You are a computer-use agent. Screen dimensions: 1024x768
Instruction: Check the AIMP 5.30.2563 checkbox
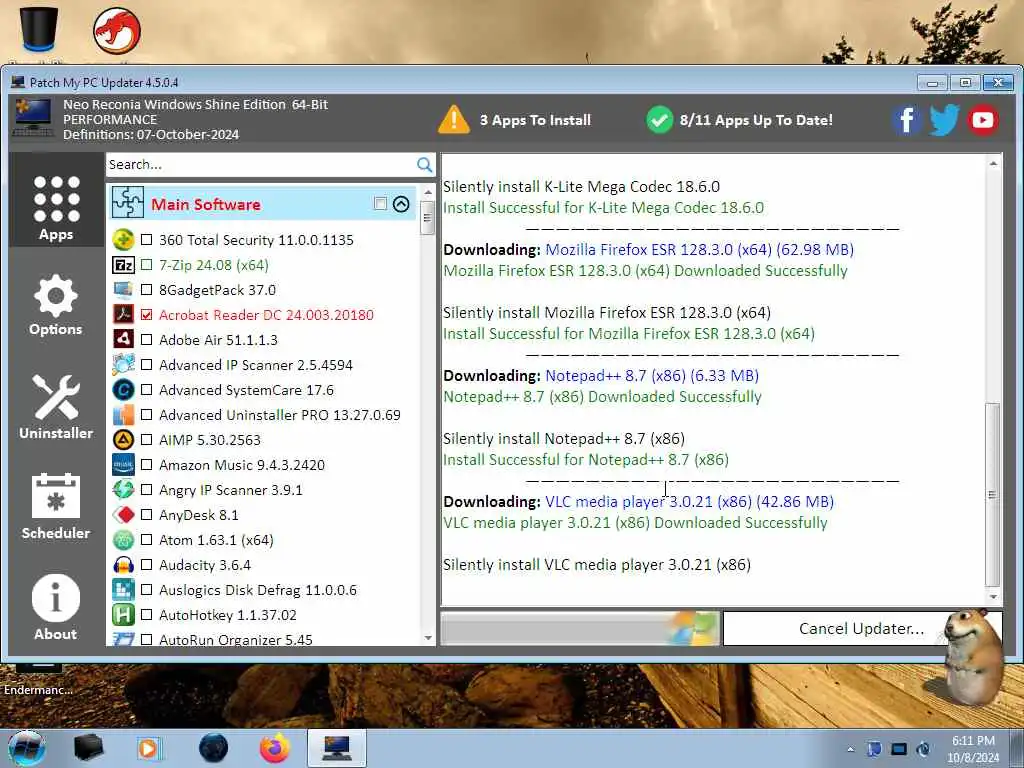[146, 440]
